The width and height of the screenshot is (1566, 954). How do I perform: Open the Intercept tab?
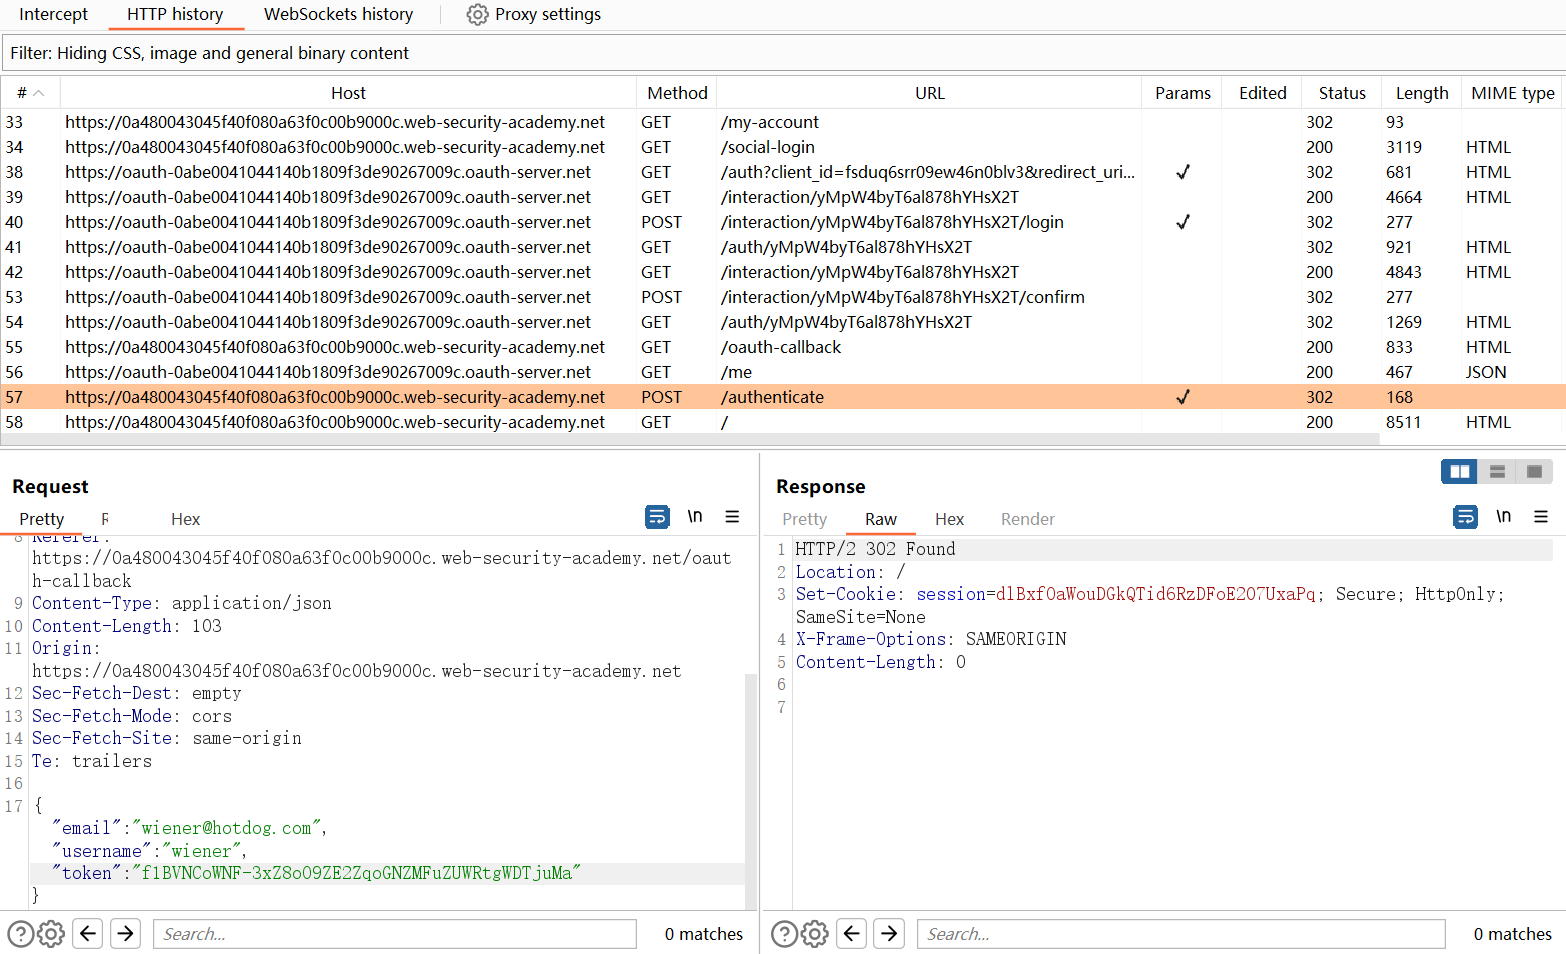click(x=53, y=15)
